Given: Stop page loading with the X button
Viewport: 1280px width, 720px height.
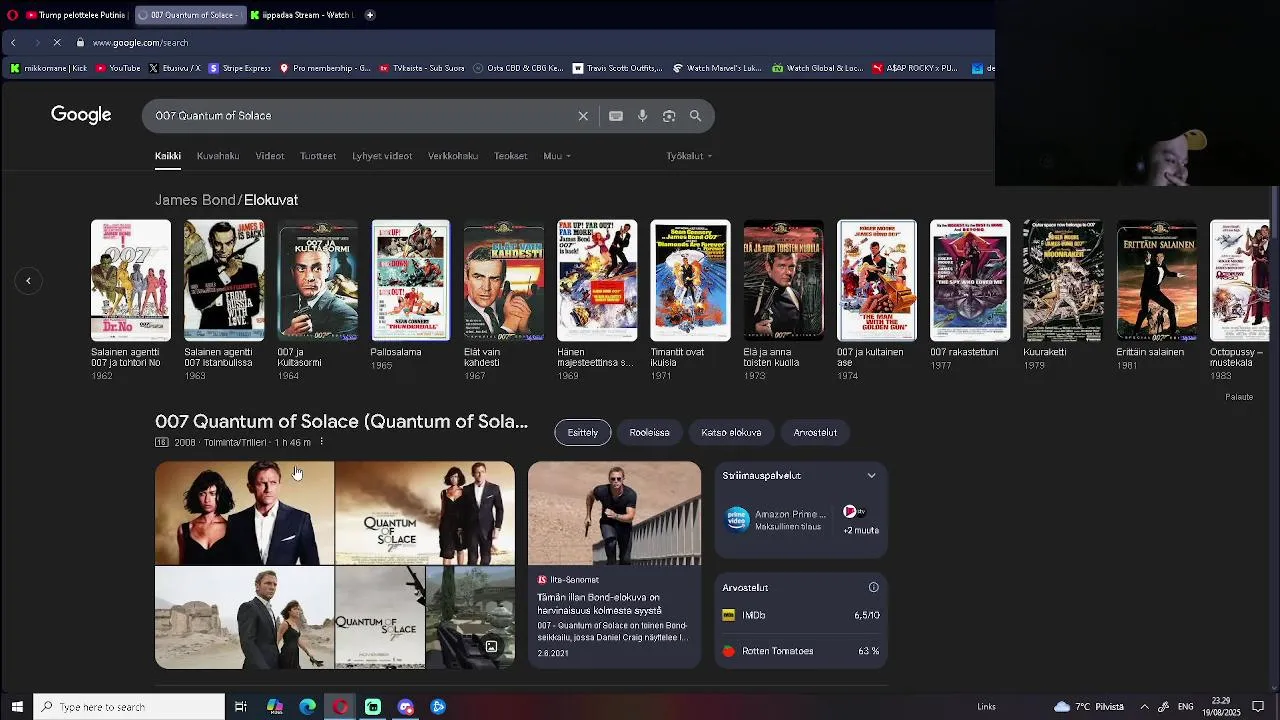Looking at the screenshot, I should tap(57, 43).
